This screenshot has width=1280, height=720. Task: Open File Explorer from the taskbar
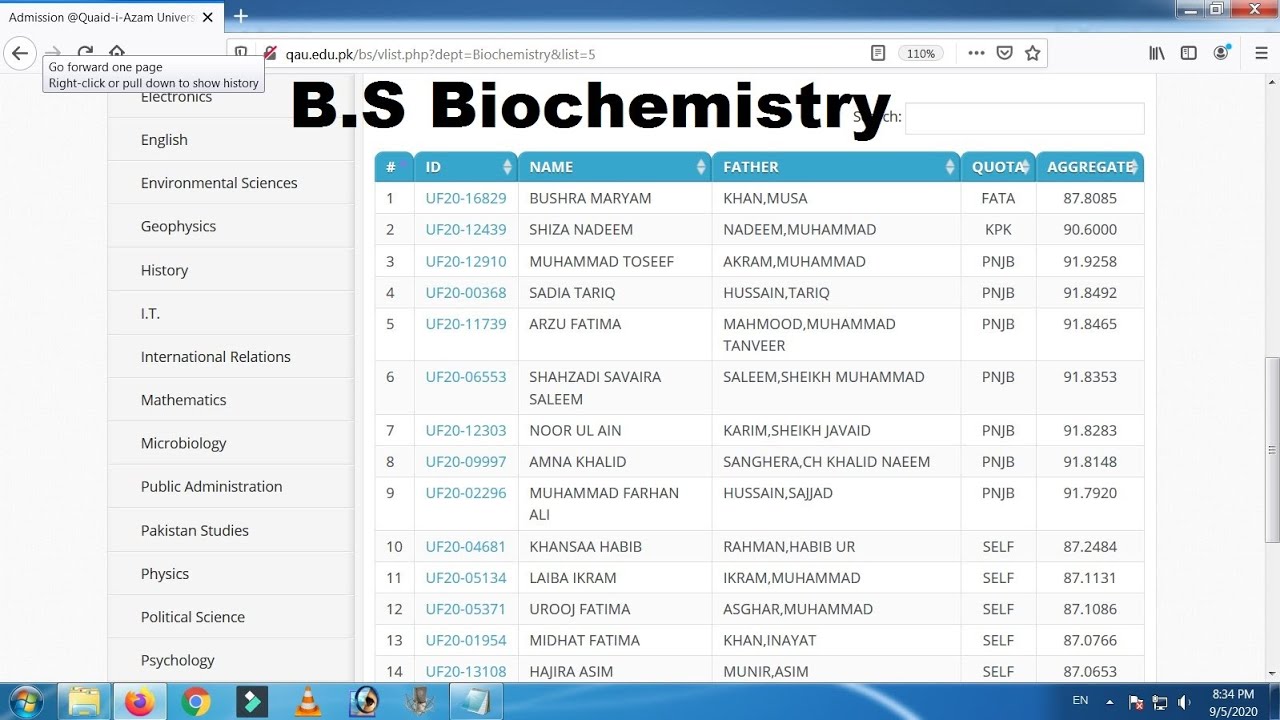tap(85, 702)
